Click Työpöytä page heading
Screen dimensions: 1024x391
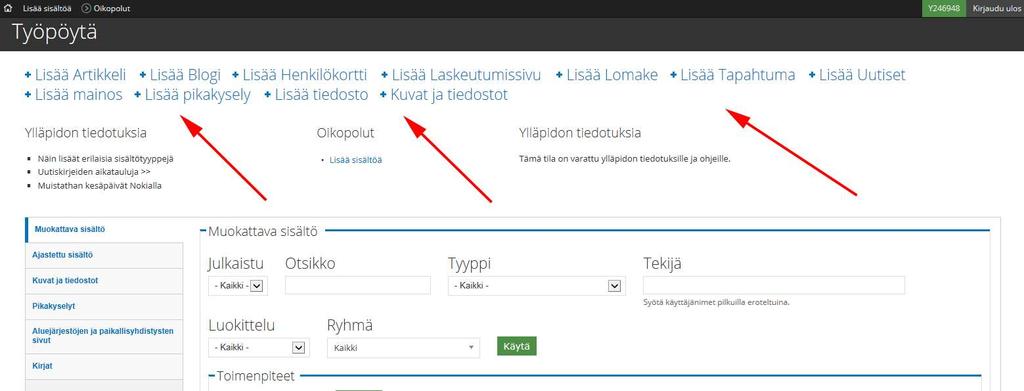click(x=54, y=33)
